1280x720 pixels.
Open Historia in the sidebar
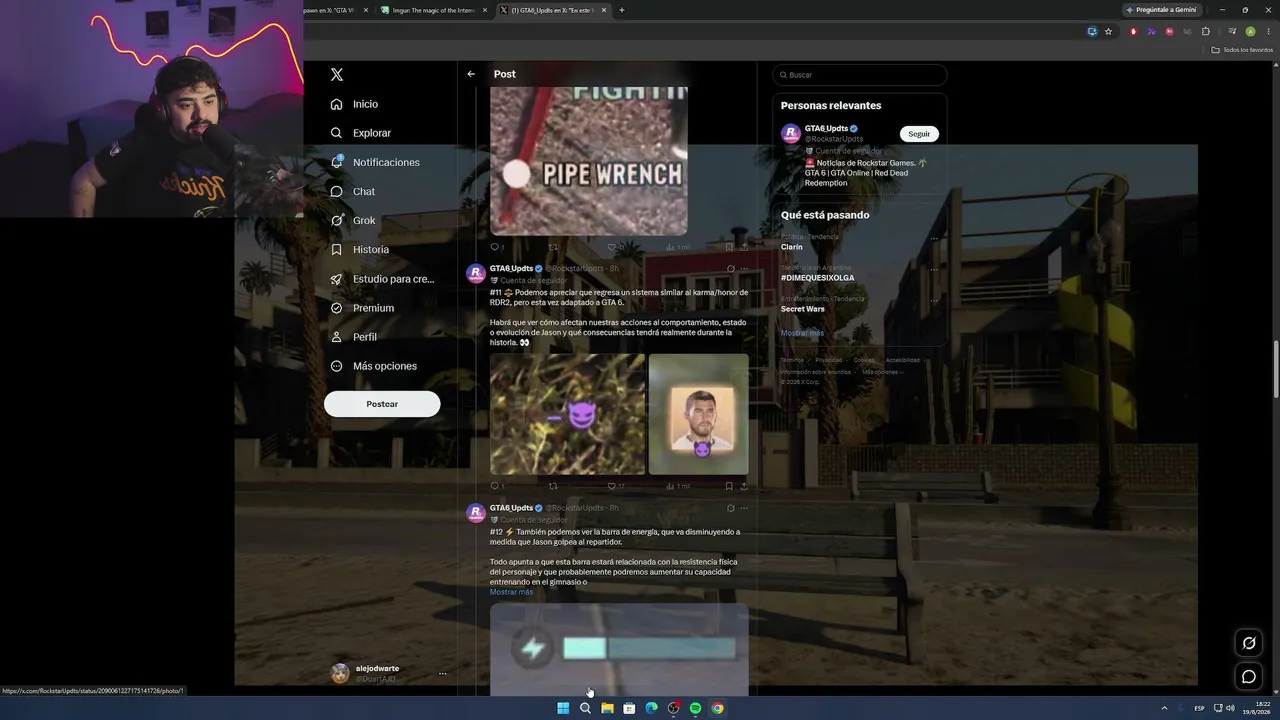360,249
